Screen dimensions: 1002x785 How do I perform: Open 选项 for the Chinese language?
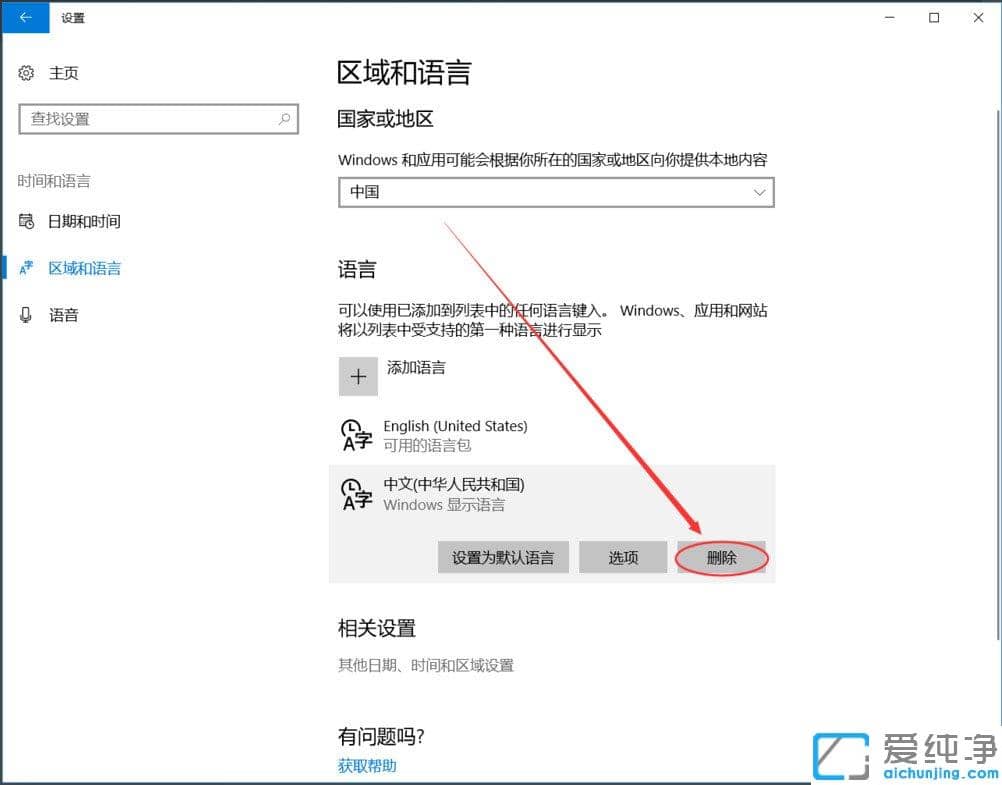tap(623, 557)
